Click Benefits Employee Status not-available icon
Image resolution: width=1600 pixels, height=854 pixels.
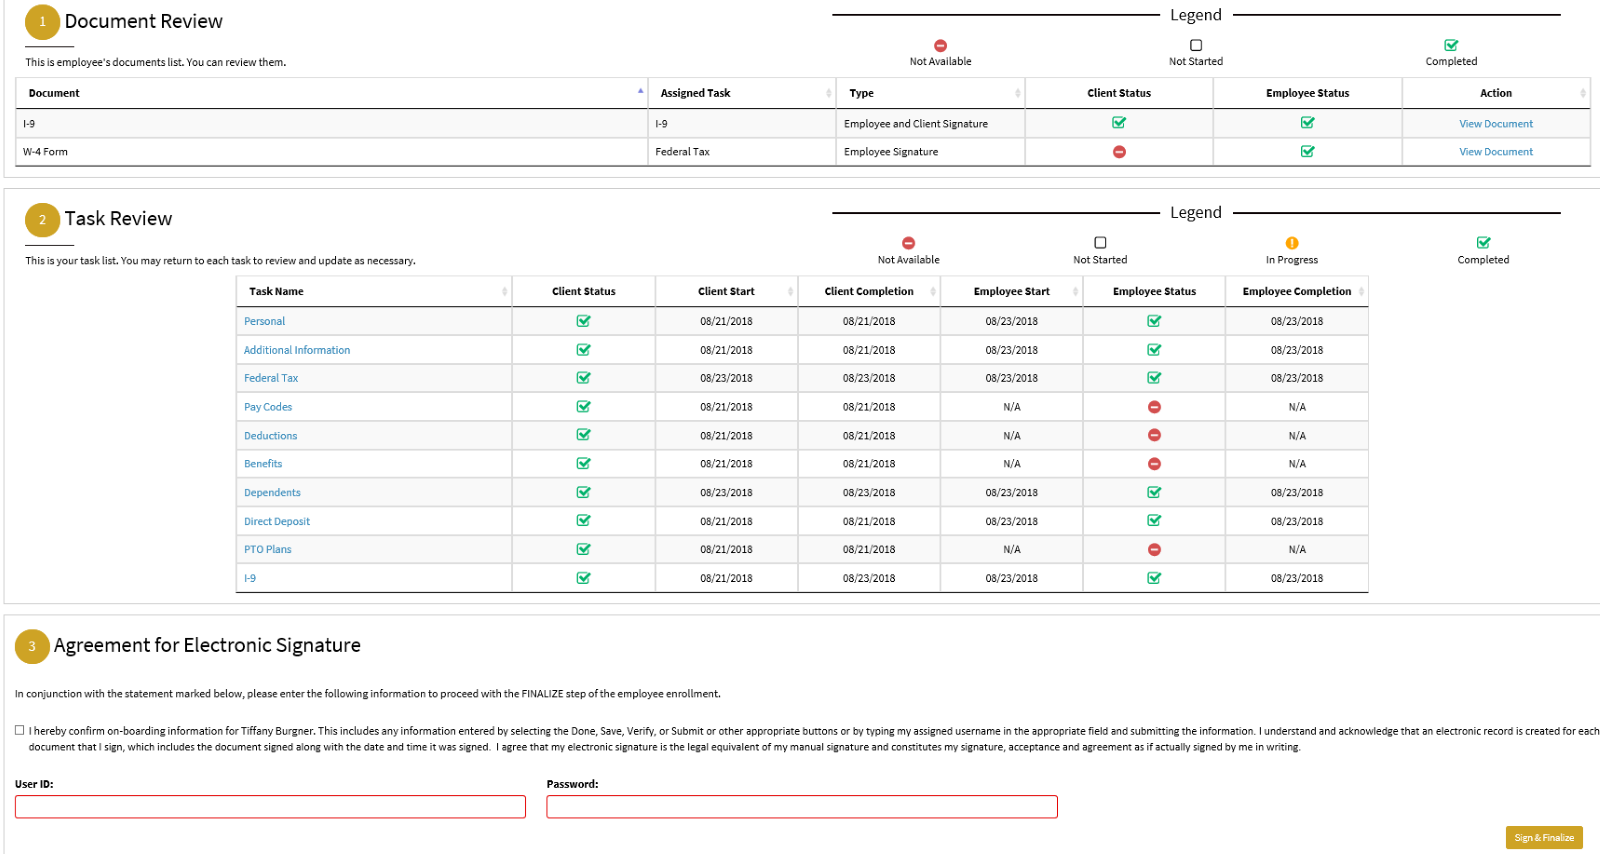[x=1154, y=464]
